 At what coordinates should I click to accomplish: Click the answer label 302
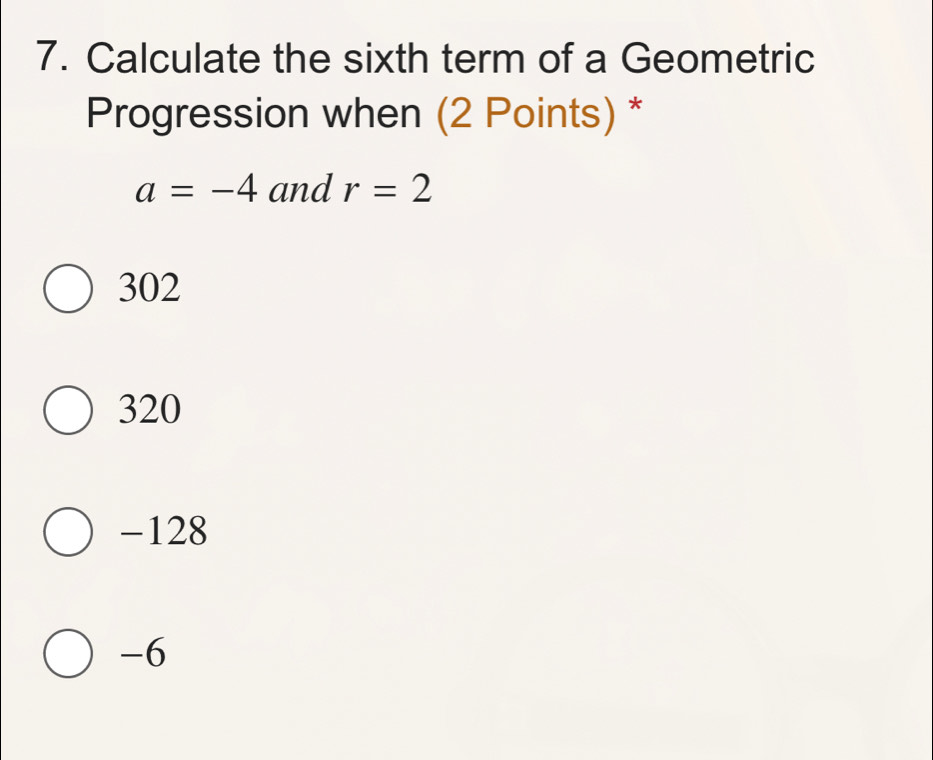click(148, 289)
